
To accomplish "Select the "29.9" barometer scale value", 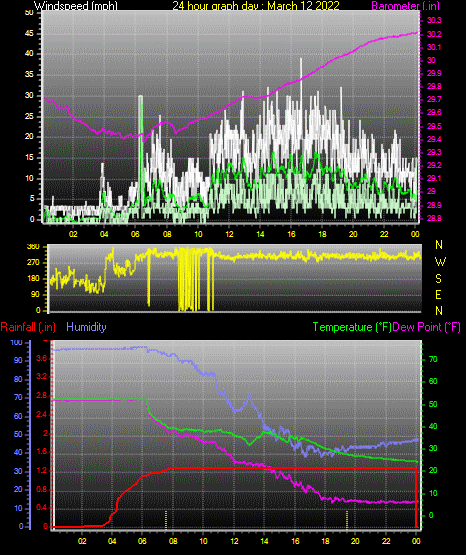I will click(x=434, y=73).
